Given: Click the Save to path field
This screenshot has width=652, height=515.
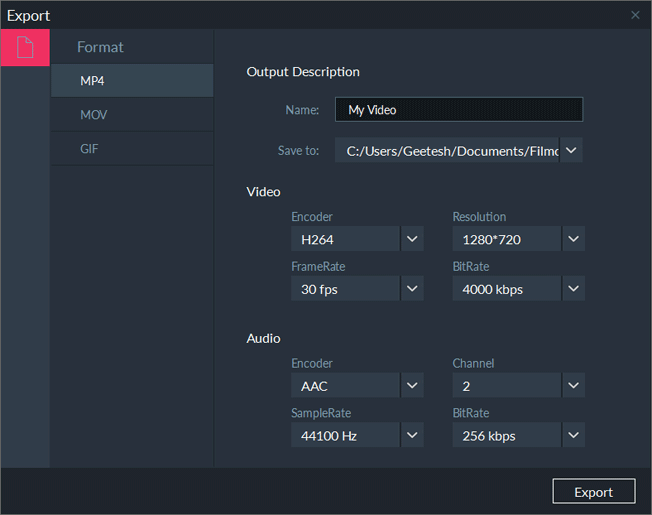Looking at the screenshot, I should click(x=447, y=150).
